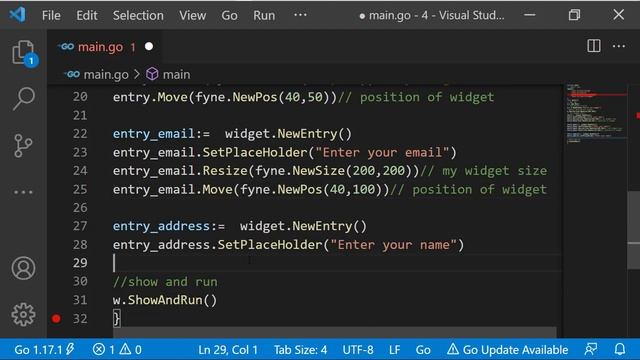Click the Go 1.17.1 version status item
Image resolution: width=640 pixels, height=360 pixels.
(44, 350)
